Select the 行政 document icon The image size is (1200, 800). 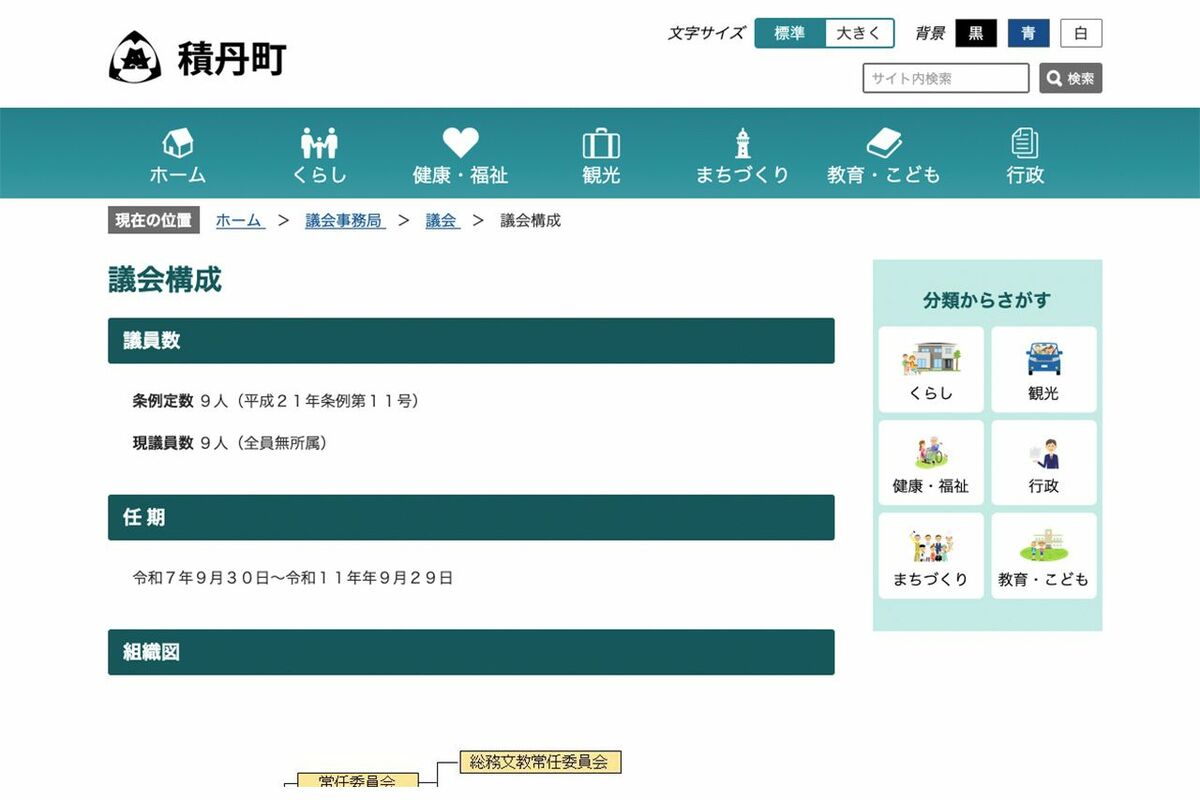coord(1025,144)
